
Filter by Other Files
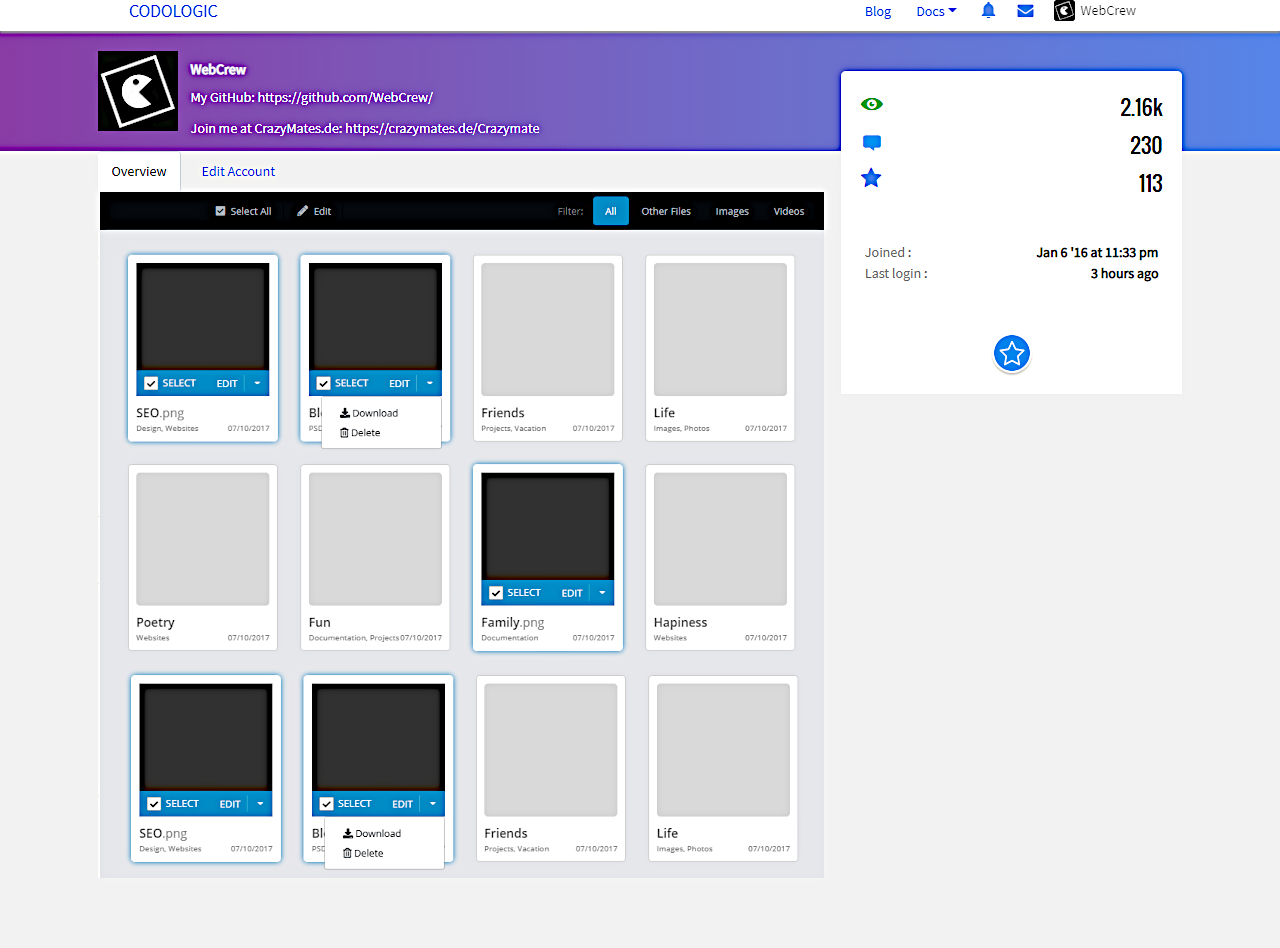point(666,211)
